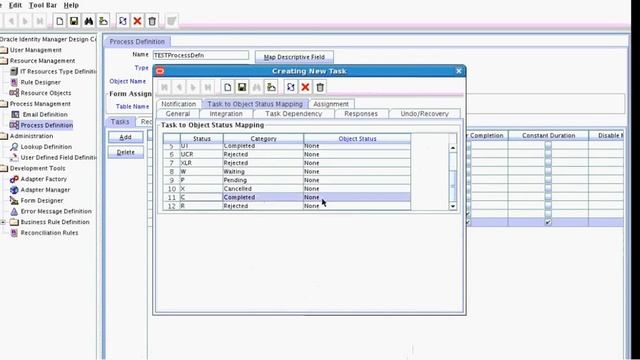Image resolution: width=640 pixels, height=360 pixels.
Task: Click the Pending category cell
Action: click(x=263, y=180)
